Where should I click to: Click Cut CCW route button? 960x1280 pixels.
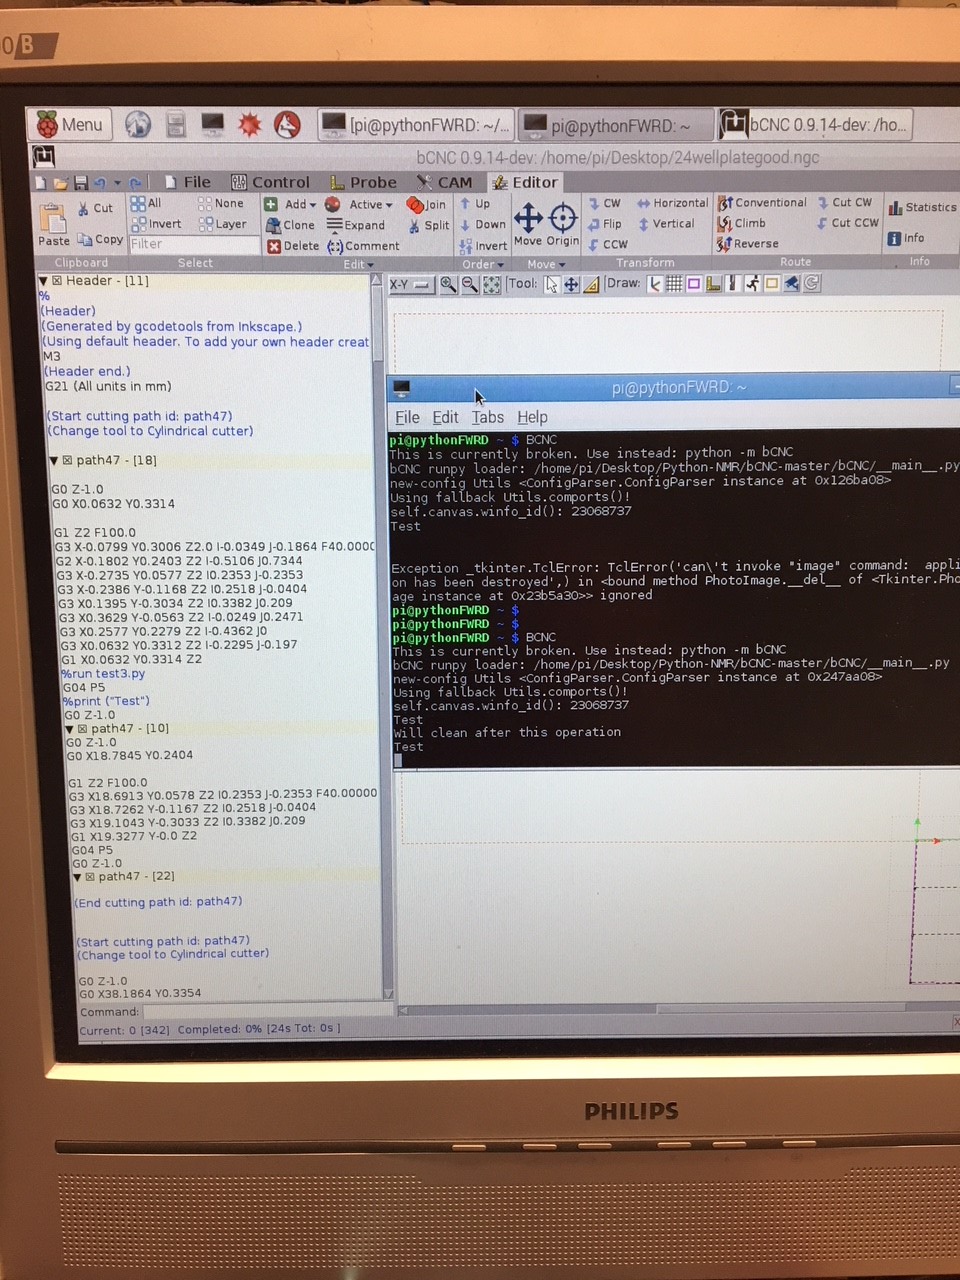[x=848, y=223]
